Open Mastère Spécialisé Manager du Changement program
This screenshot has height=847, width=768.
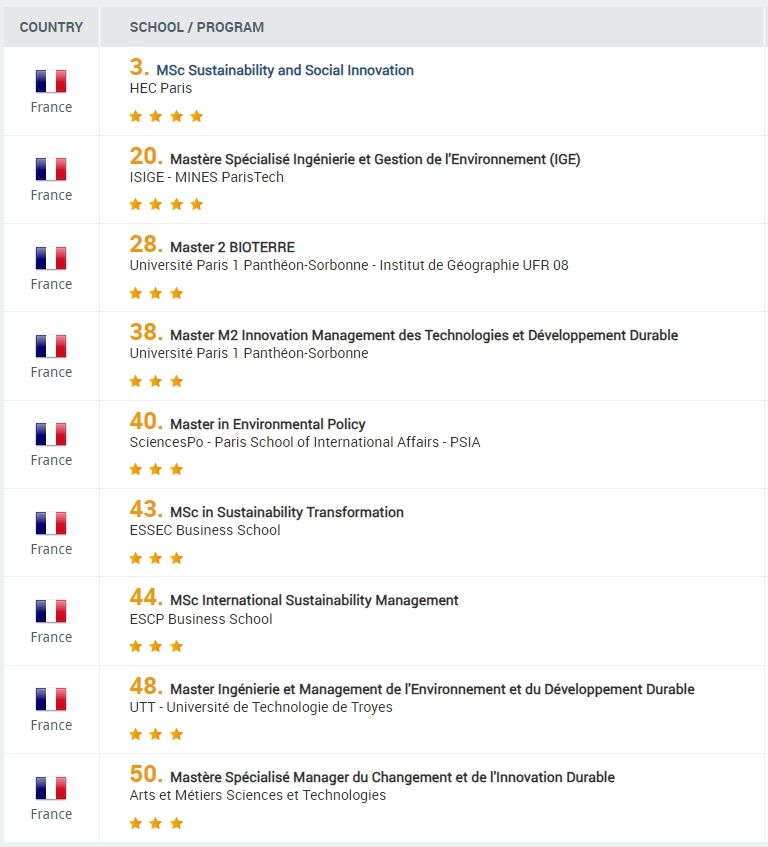tap(392, 777)
